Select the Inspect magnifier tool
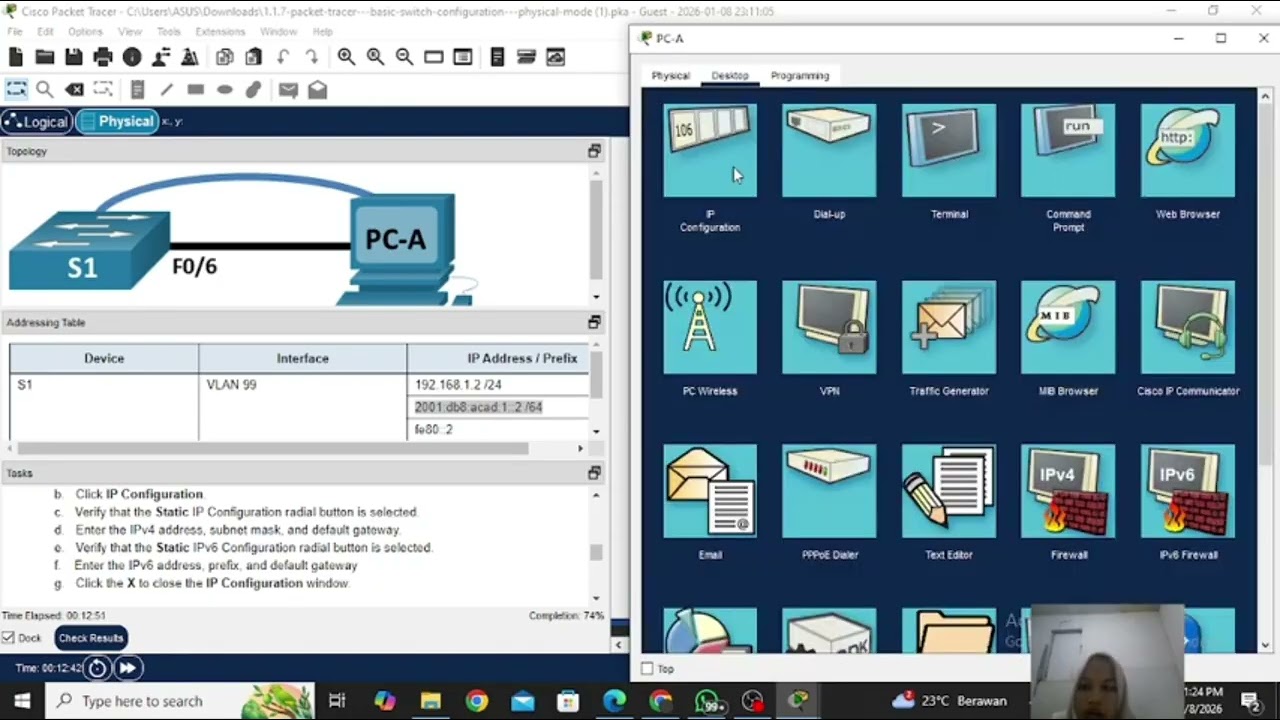The height and width of the screenshot is (720, 1280). click(44, 90)
